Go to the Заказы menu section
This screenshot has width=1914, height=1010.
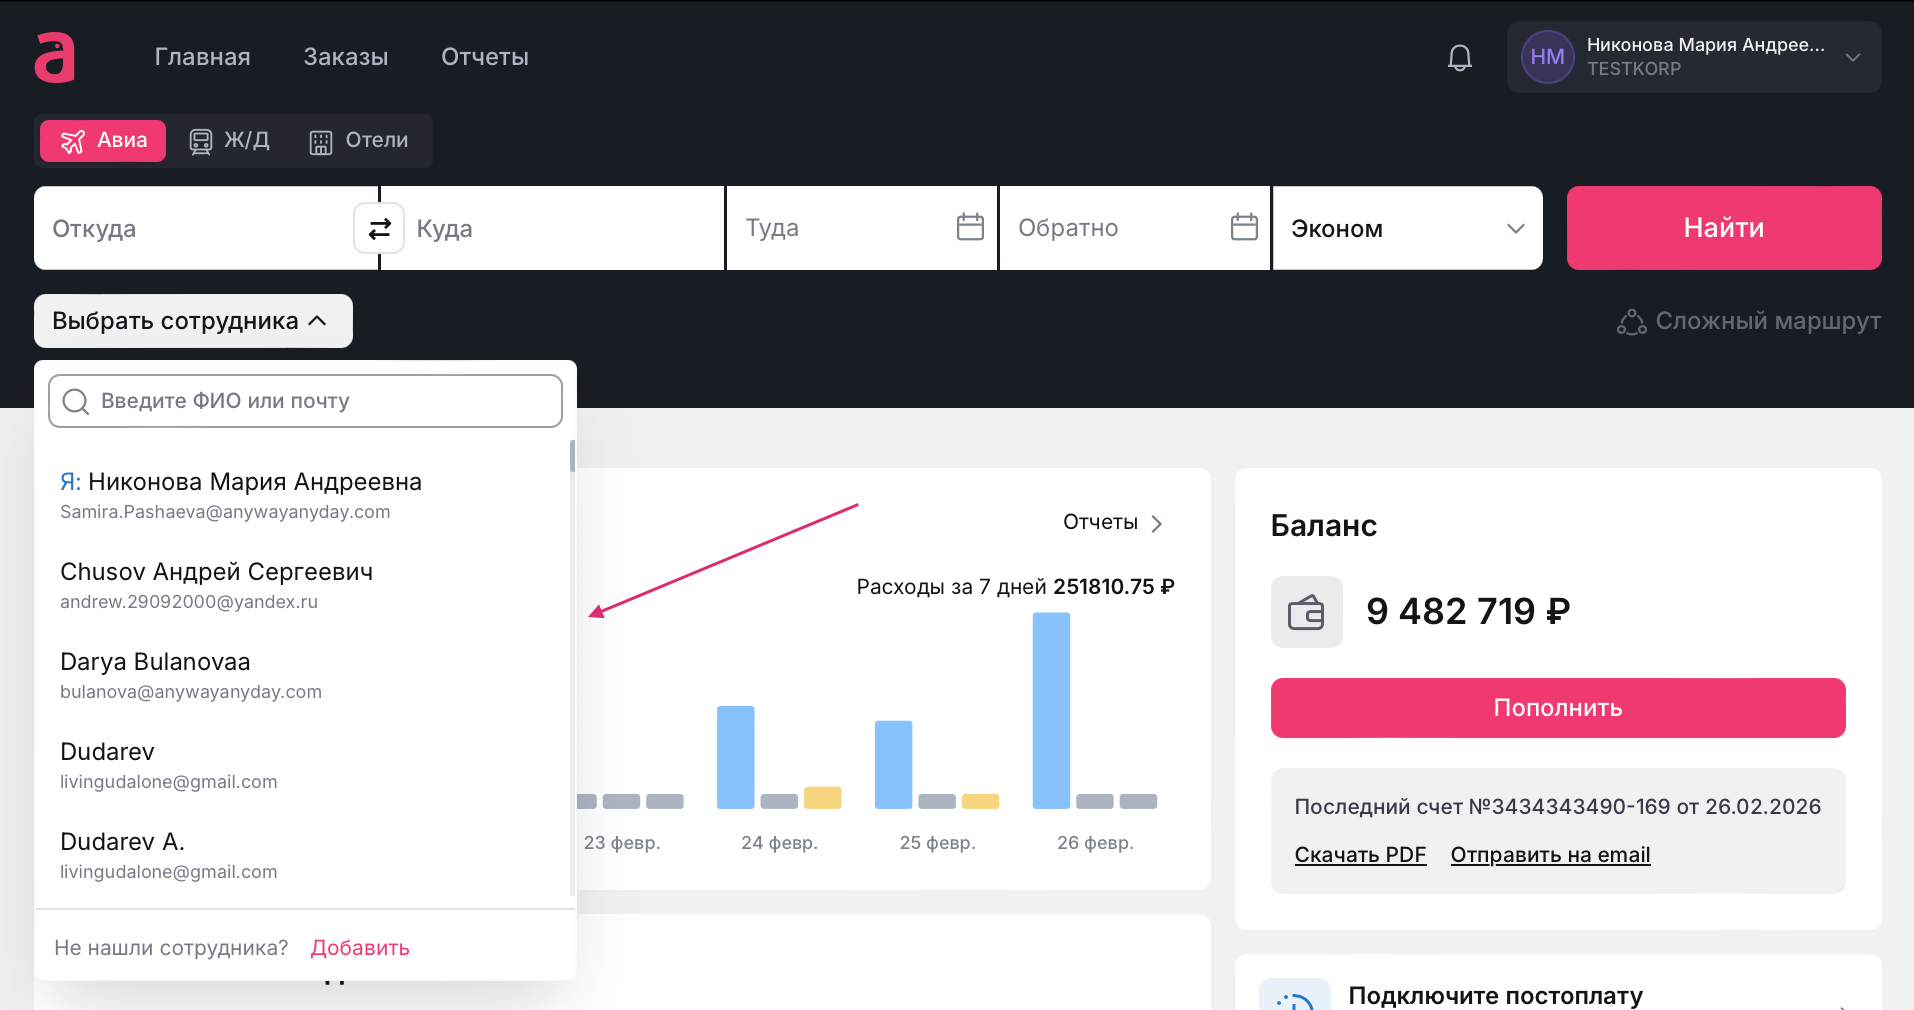(x=346, y=57)
